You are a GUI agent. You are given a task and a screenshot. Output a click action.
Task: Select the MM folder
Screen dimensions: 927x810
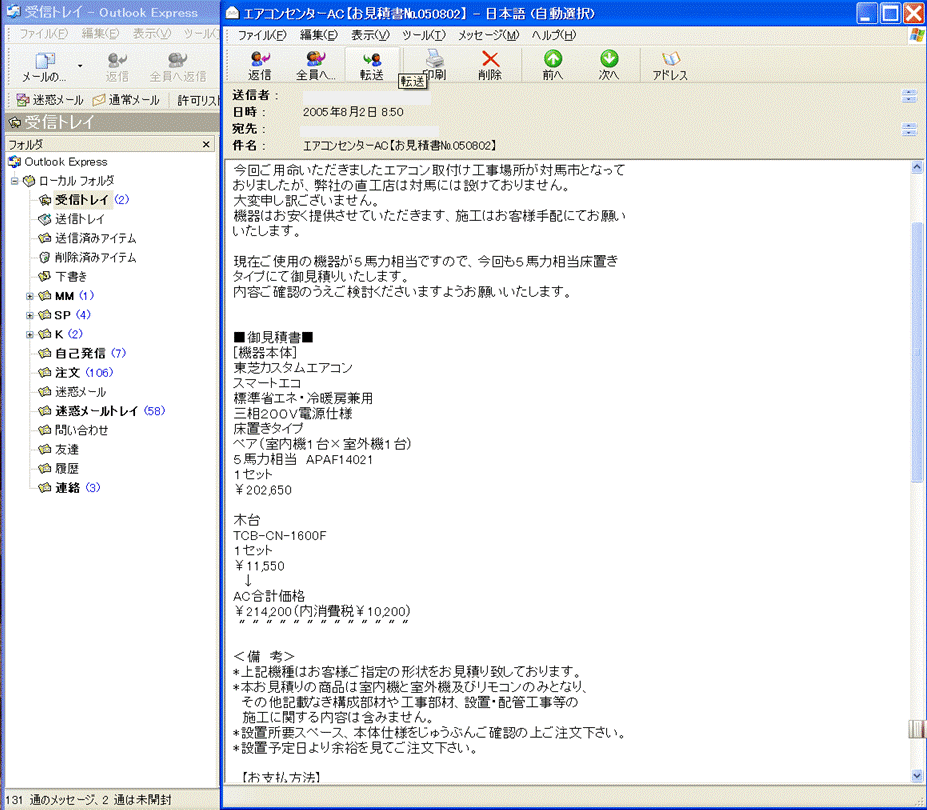coord(65,296)
